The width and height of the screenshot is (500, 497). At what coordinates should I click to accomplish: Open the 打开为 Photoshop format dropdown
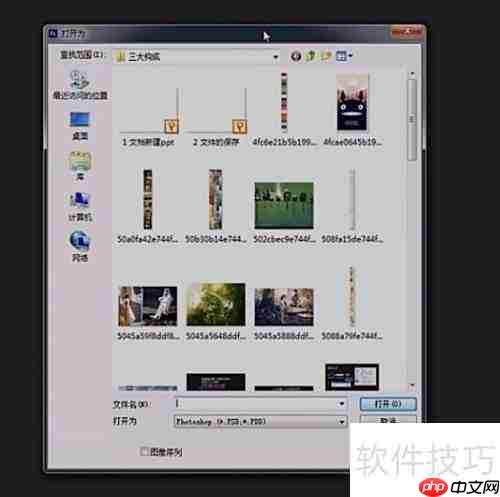point(261,422)
